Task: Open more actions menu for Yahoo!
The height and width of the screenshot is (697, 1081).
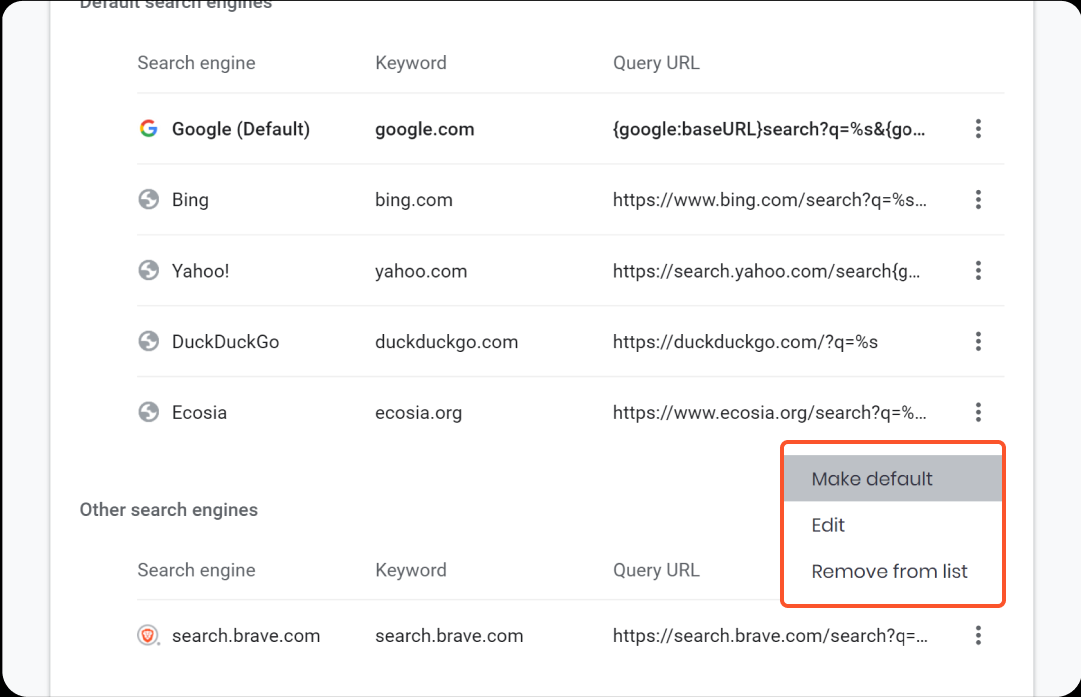Action: 978,271
